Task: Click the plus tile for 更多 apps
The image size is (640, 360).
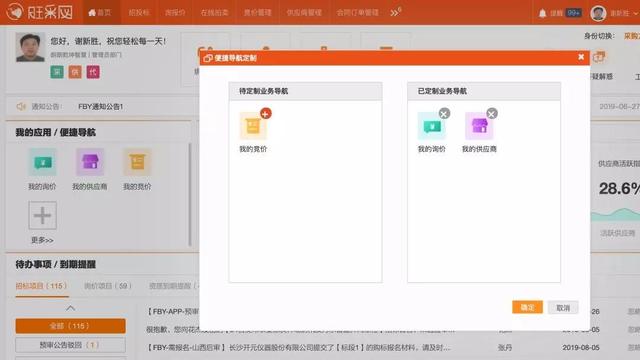Action: tap(42, 215)
